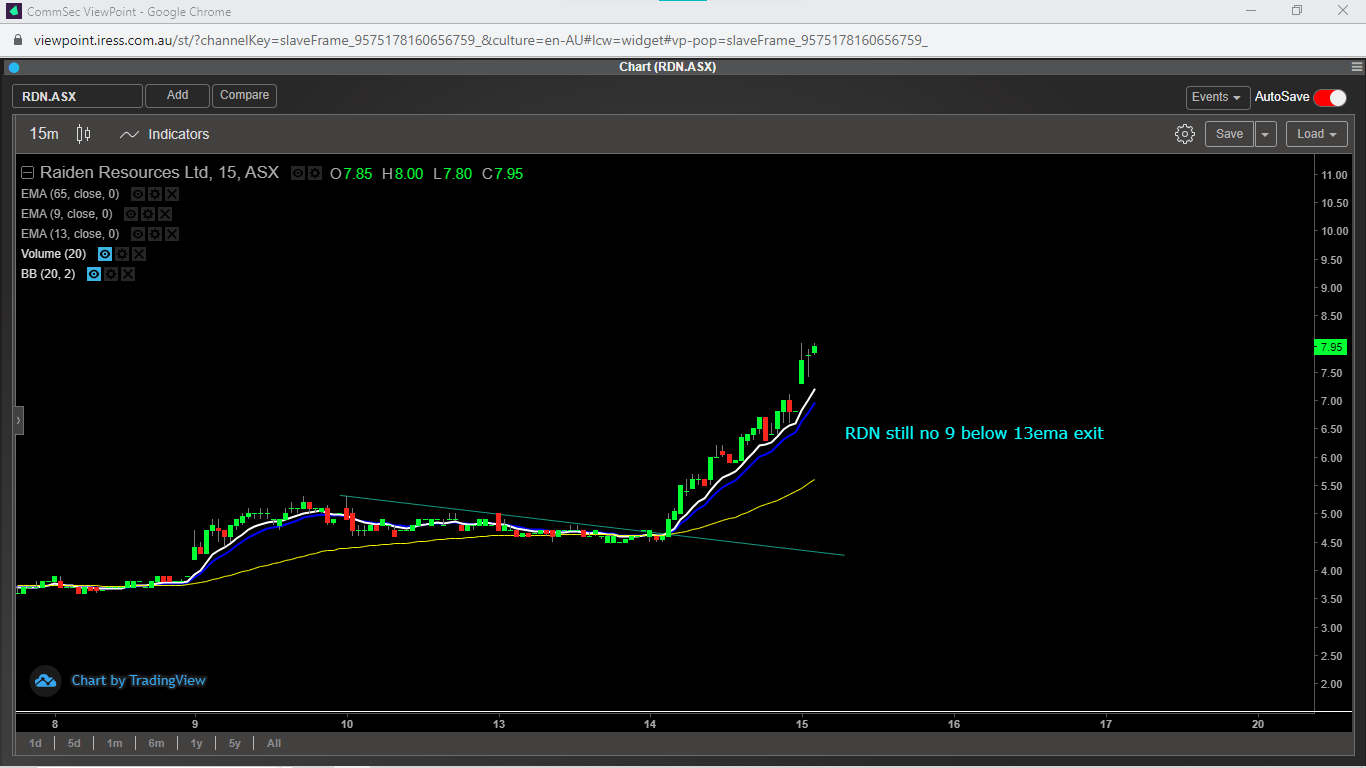Toggle visibility of EMA (13, close, 0)
This screenshot has width=1366, height=768.
[138, 234]
